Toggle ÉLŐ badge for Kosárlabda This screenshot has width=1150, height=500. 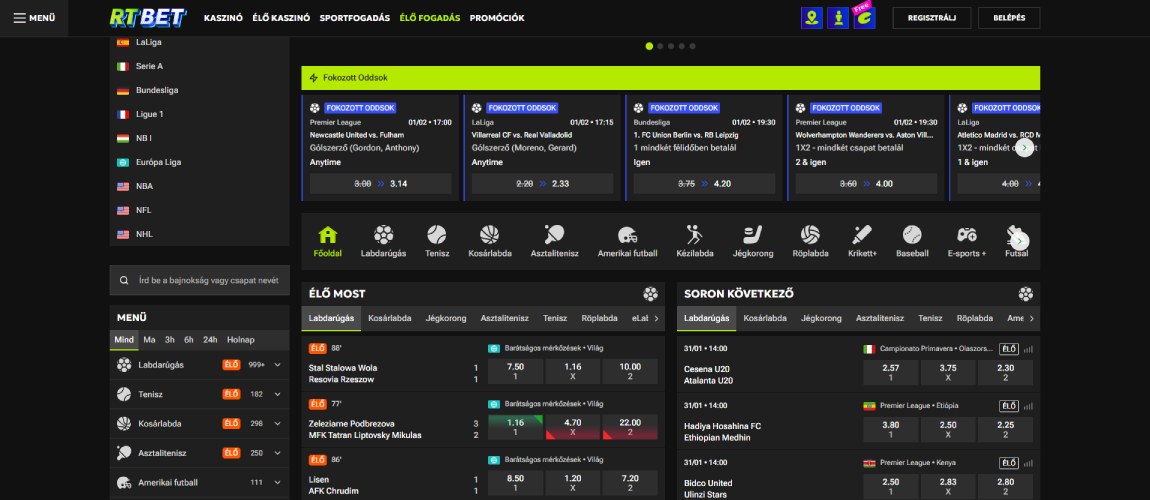point(231,424)
